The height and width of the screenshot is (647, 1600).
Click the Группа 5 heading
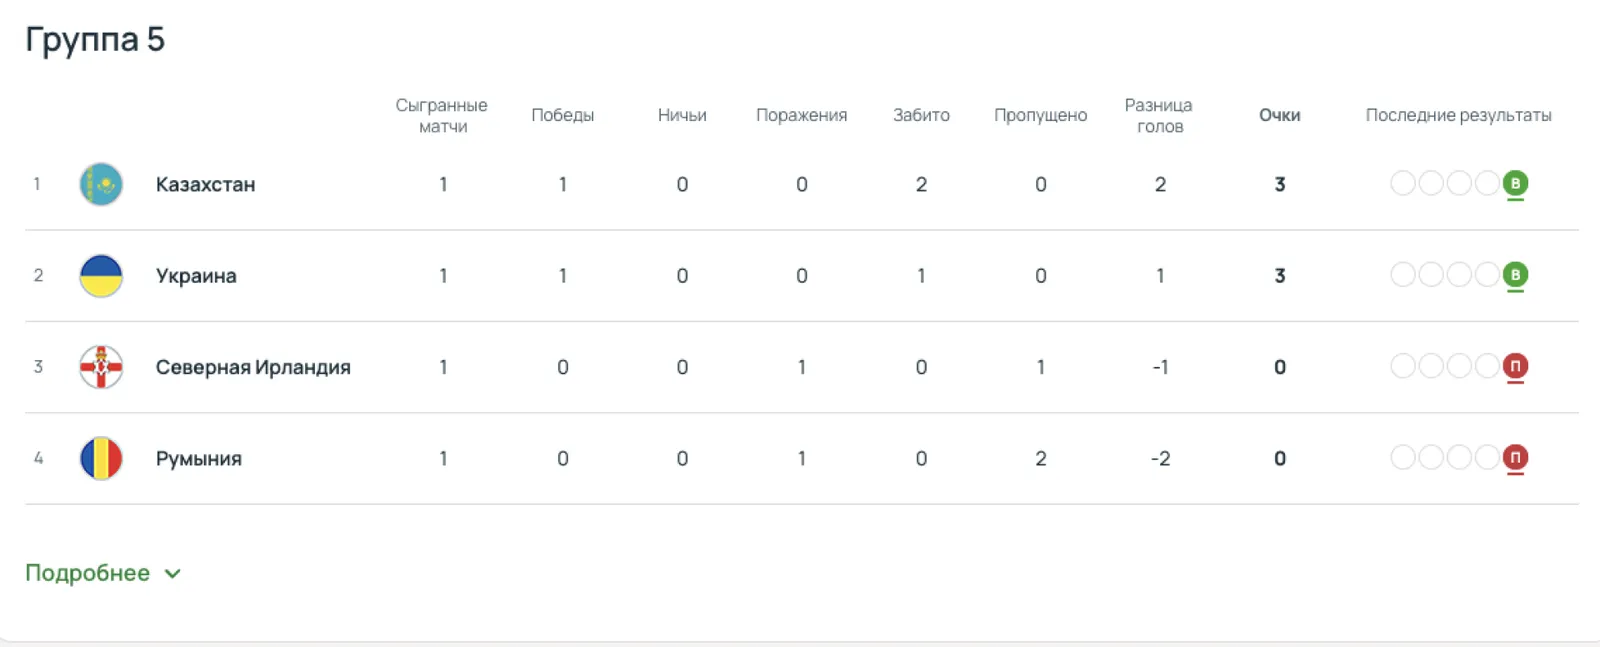[96, 39]
